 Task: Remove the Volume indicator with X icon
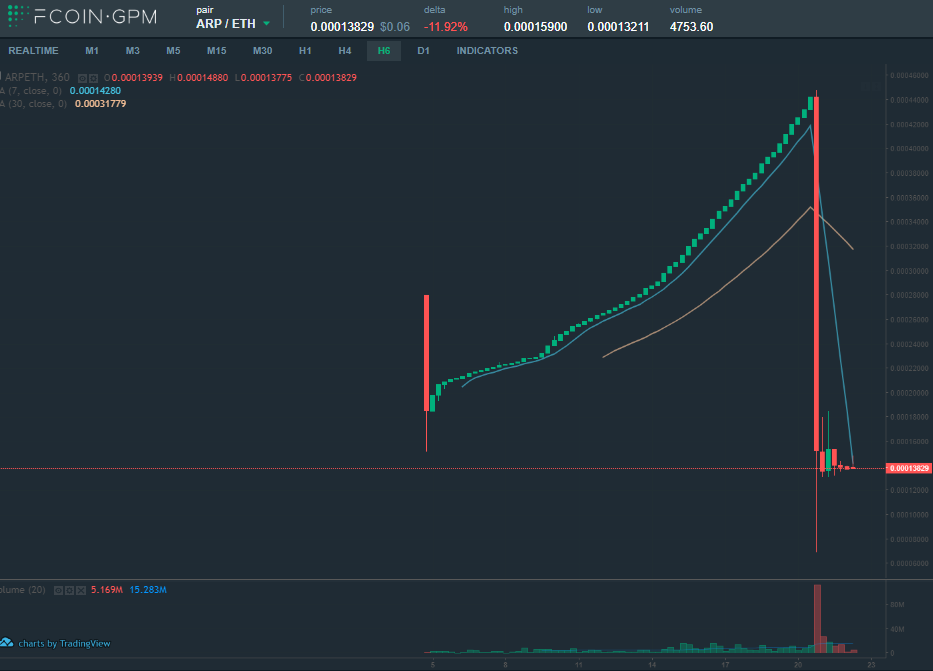81,590
